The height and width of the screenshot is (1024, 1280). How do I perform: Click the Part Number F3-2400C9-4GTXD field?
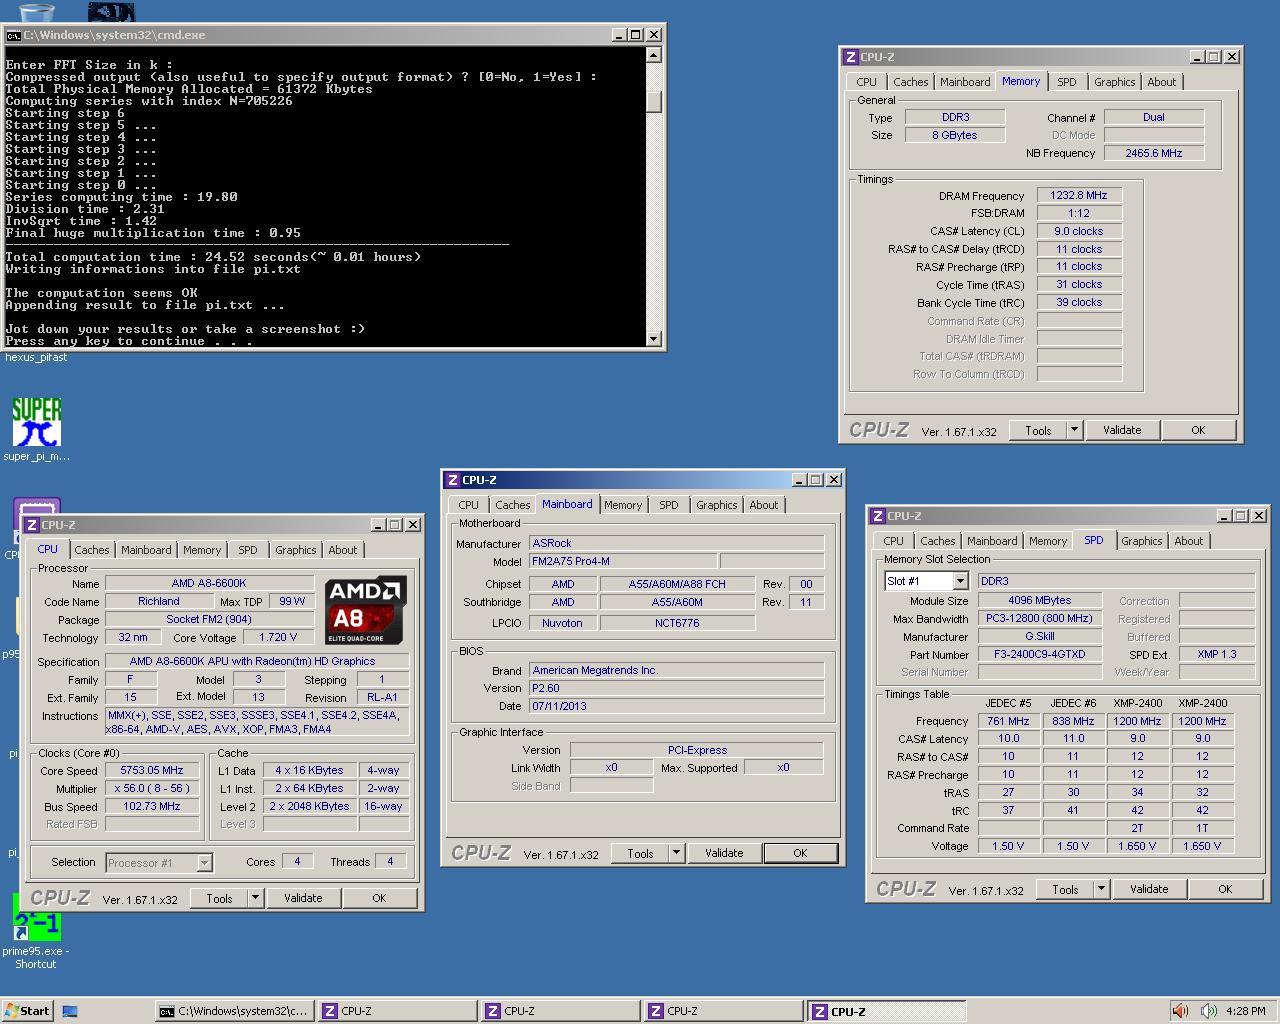[1040, 655]
